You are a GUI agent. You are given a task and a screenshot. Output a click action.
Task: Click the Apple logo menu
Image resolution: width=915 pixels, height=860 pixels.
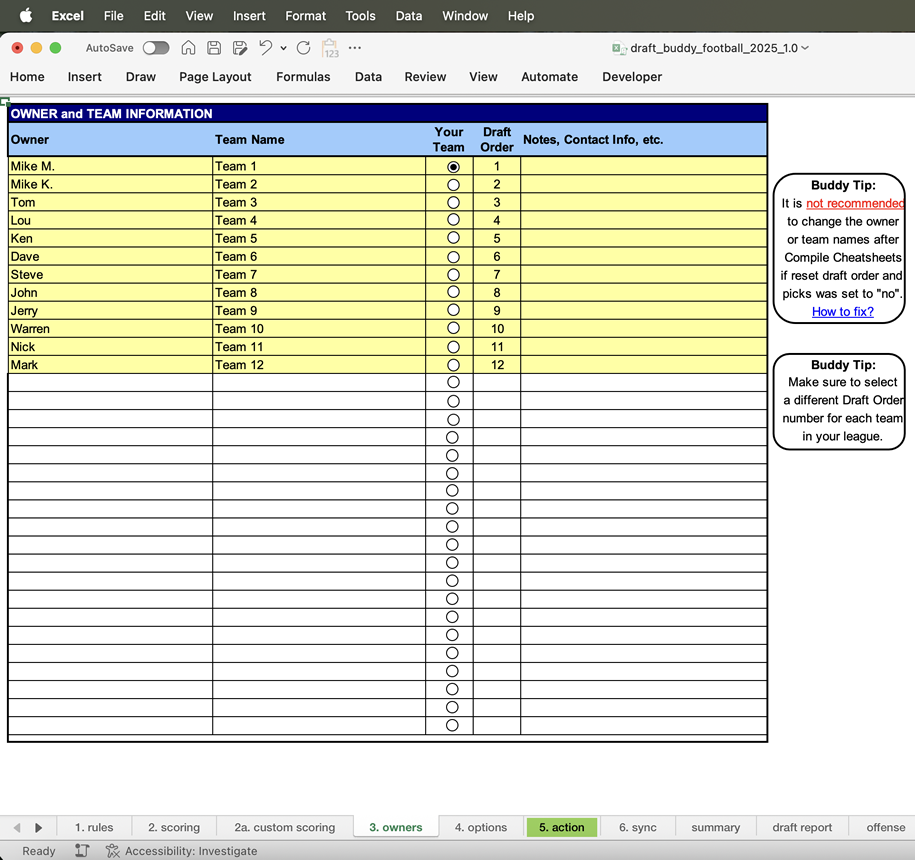click(x=26, y=16)
